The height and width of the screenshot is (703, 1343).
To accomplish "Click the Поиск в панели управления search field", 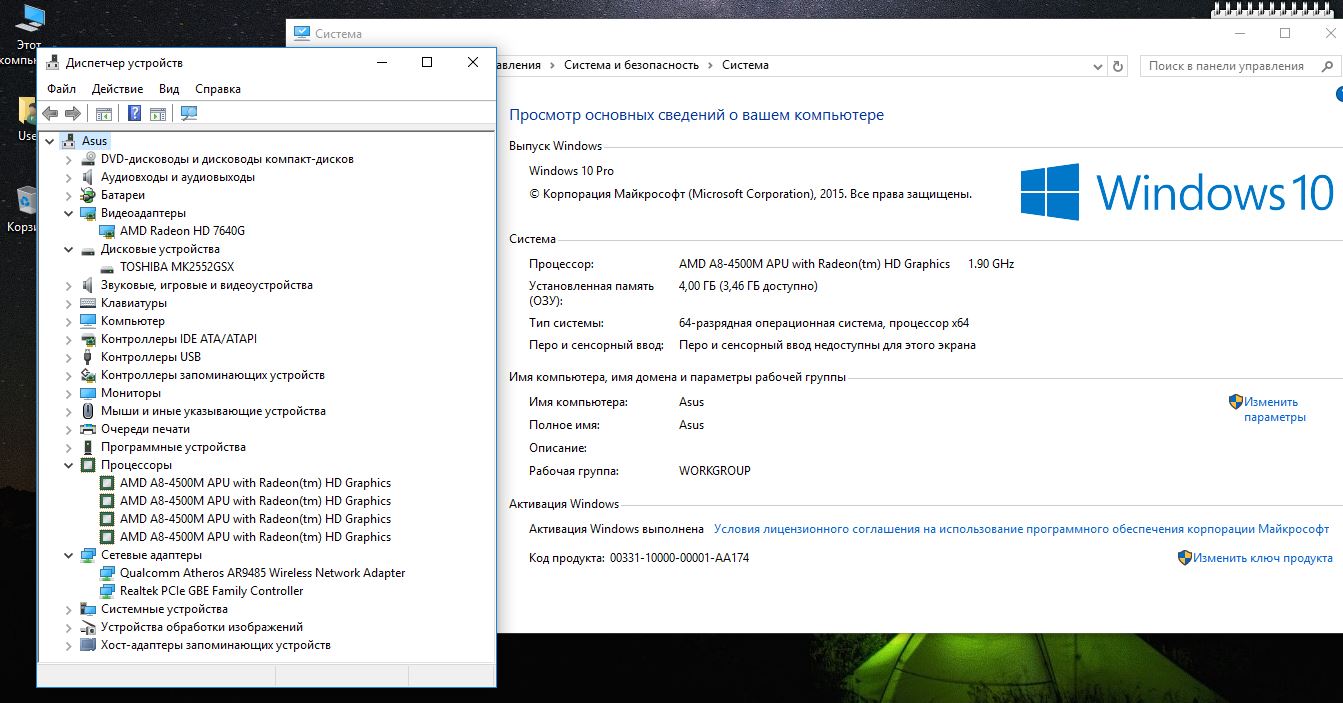I will 1239,65.
